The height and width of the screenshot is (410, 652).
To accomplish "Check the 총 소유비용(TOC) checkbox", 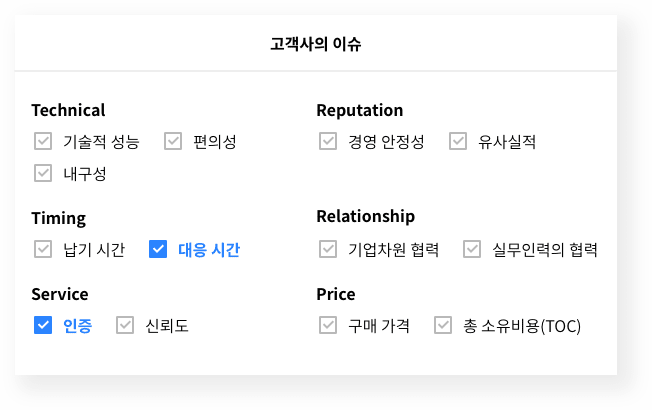I will click(443, 325).
